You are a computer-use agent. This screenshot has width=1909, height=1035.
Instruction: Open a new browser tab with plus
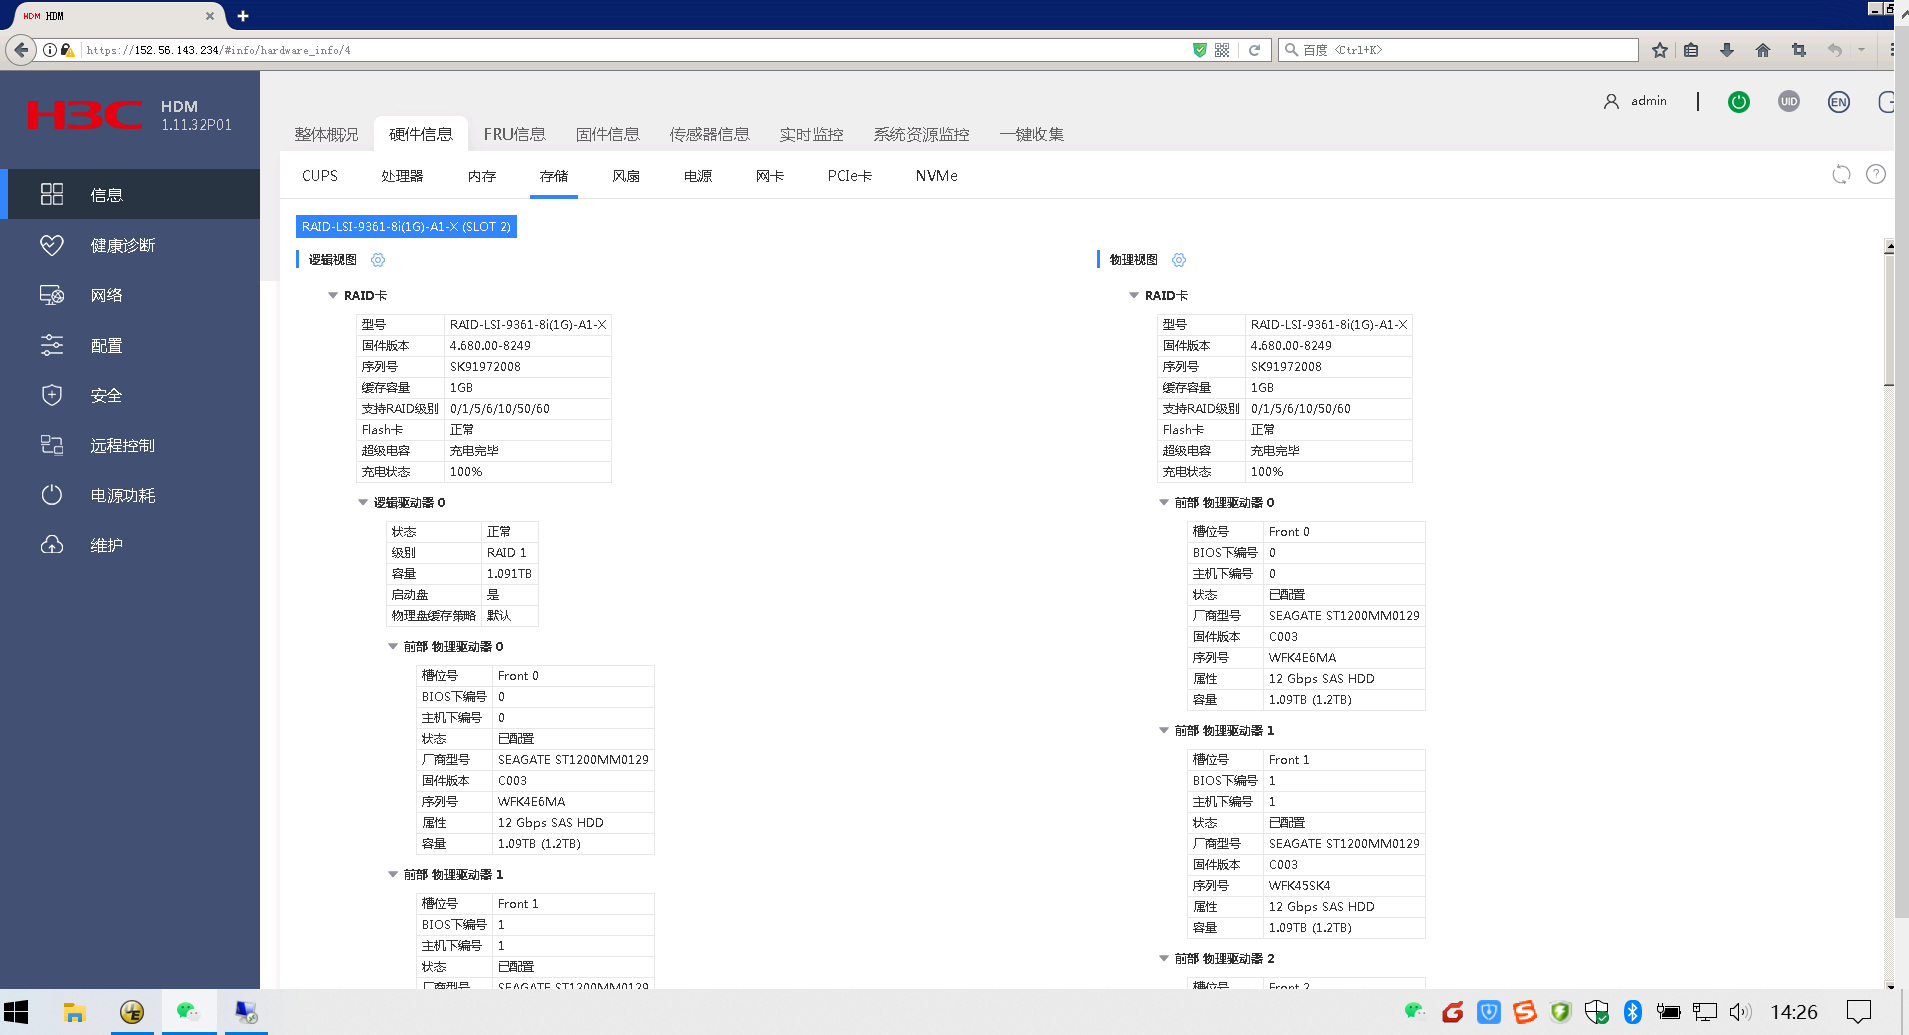click(x=243, y=16)
